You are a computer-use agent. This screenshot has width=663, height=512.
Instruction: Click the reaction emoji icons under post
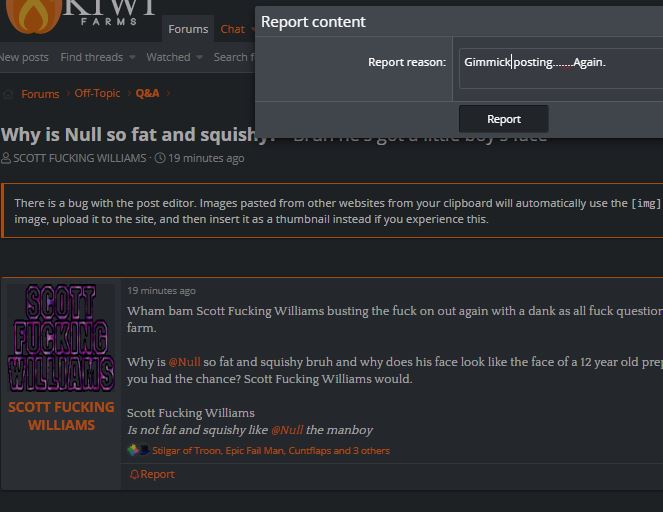(139, 450)
